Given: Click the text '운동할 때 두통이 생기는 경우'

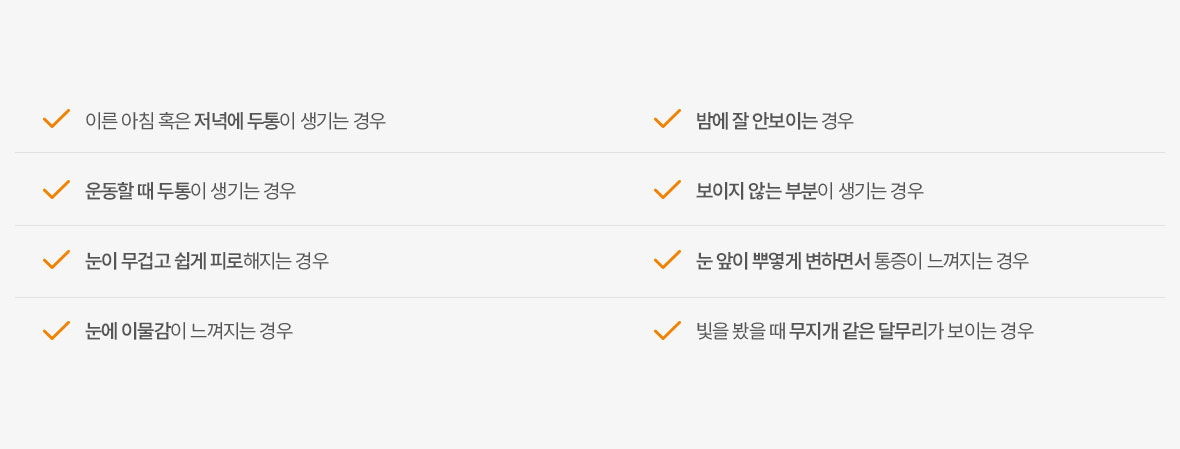Looking at the screenshot, I should point(190,191).
